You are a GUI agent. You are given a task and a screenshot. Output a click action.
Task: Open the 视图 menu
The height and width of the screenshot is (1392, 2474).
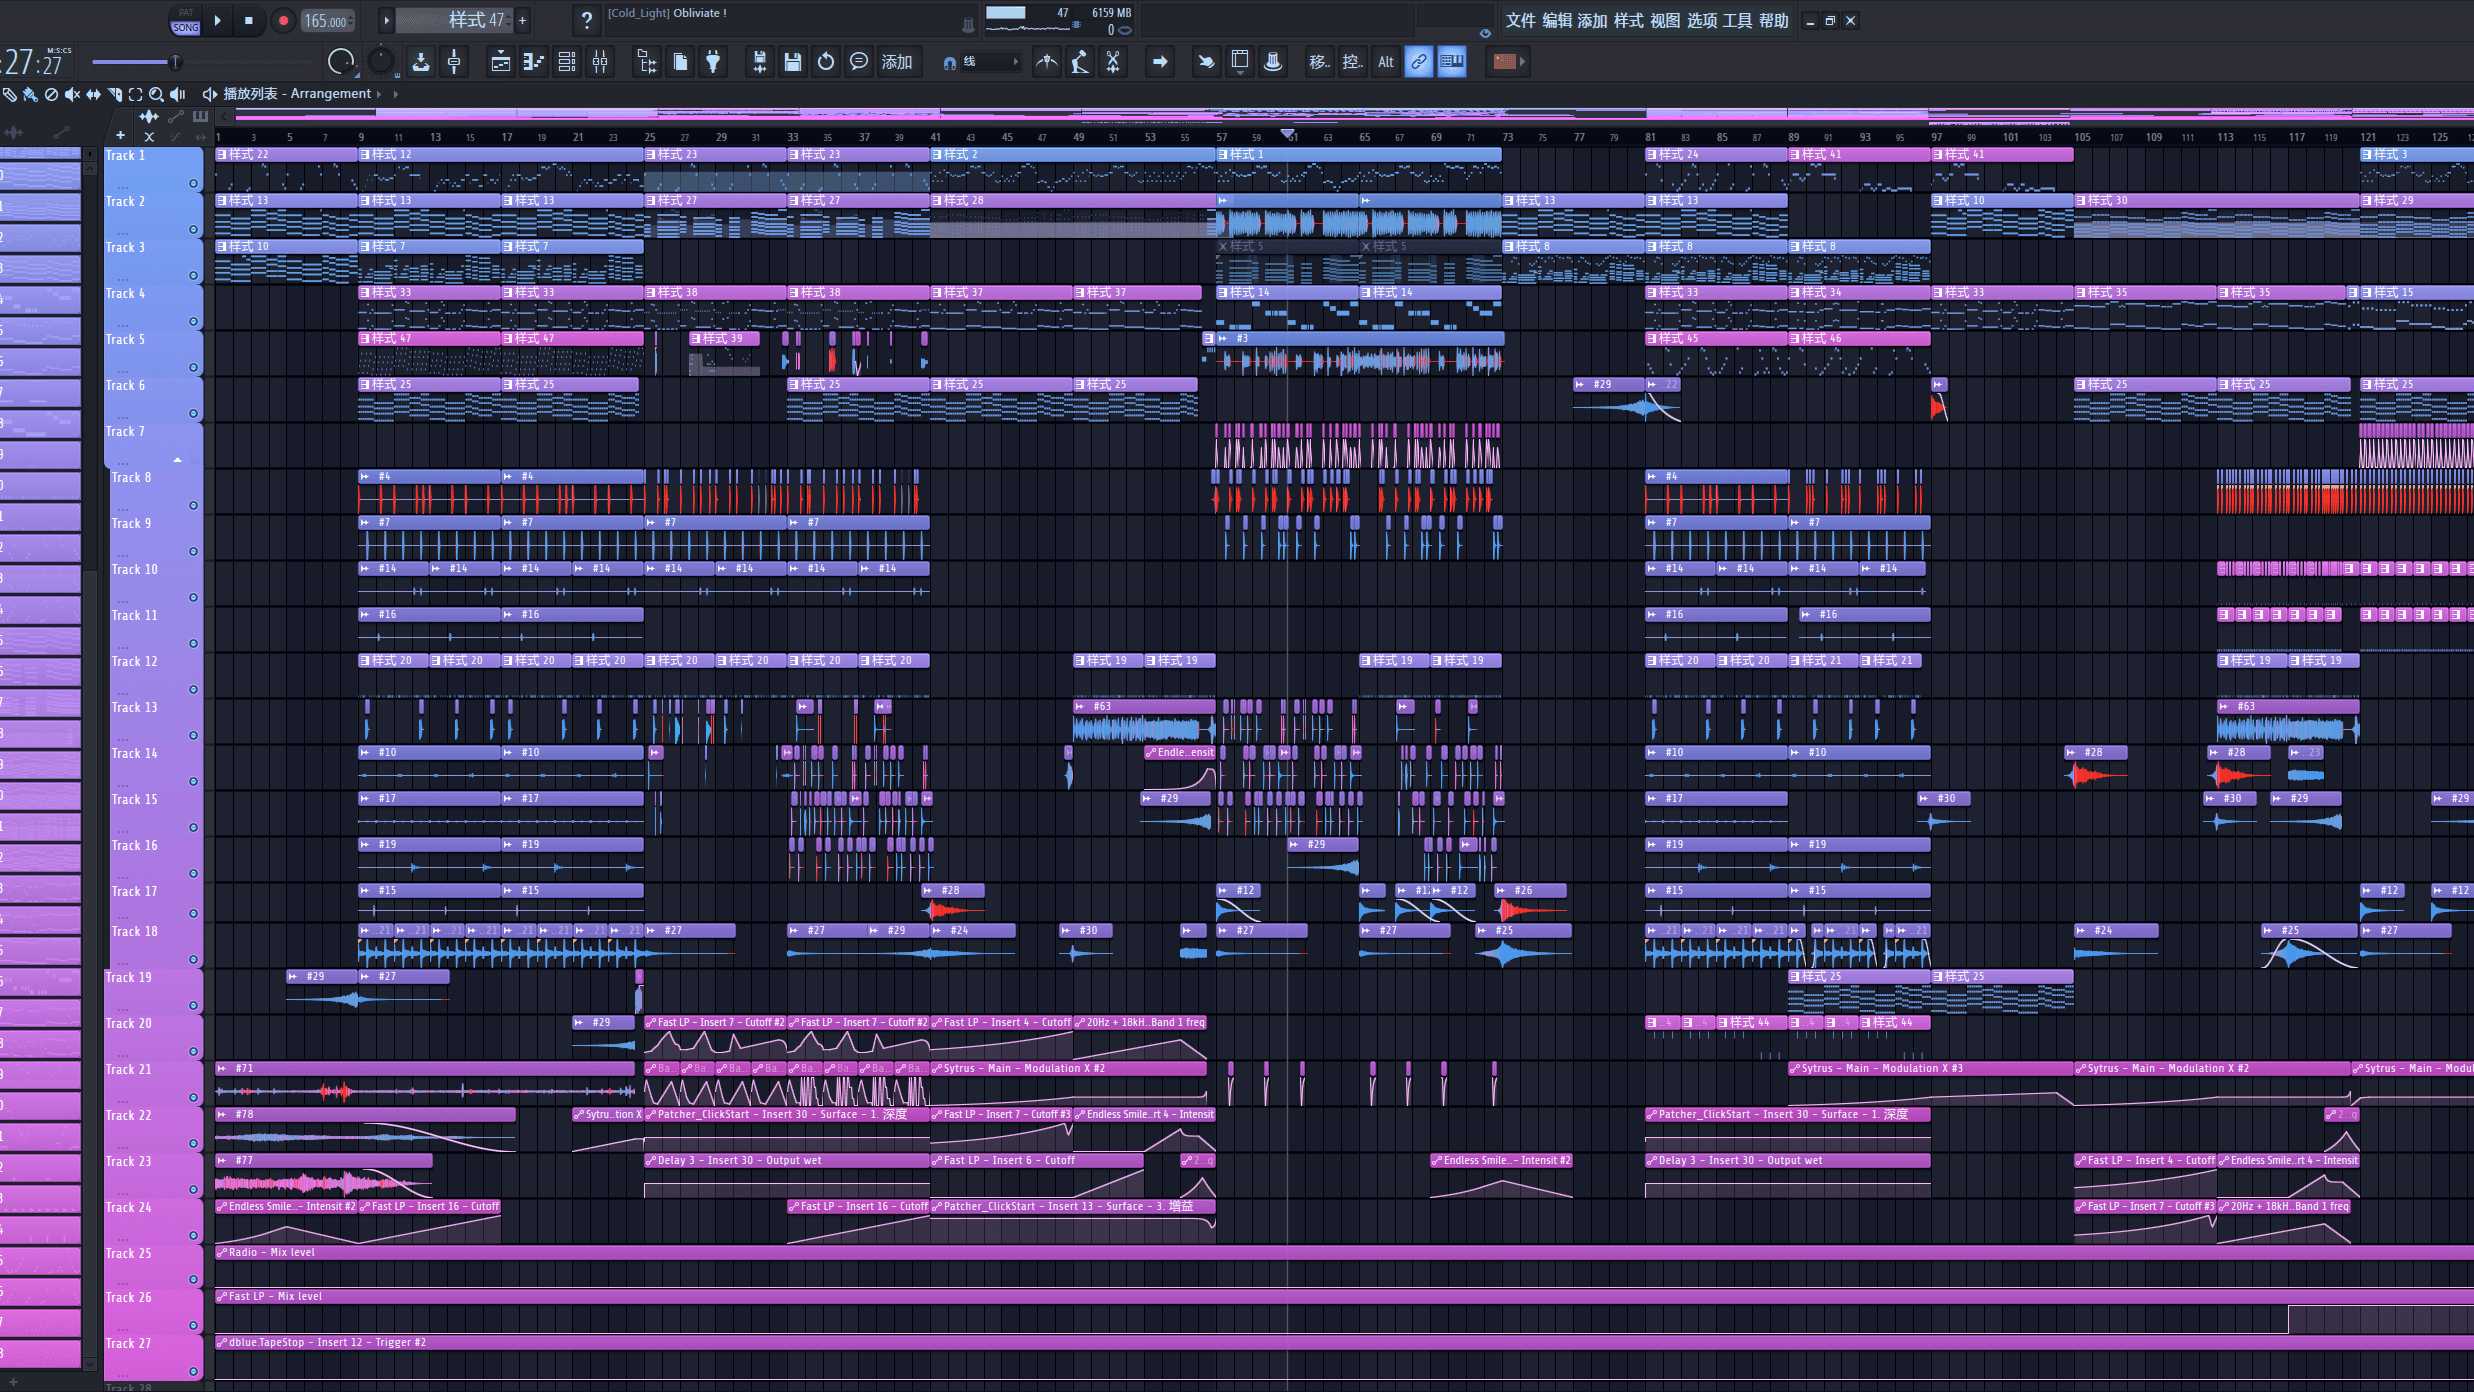(x=1665, y=21)
